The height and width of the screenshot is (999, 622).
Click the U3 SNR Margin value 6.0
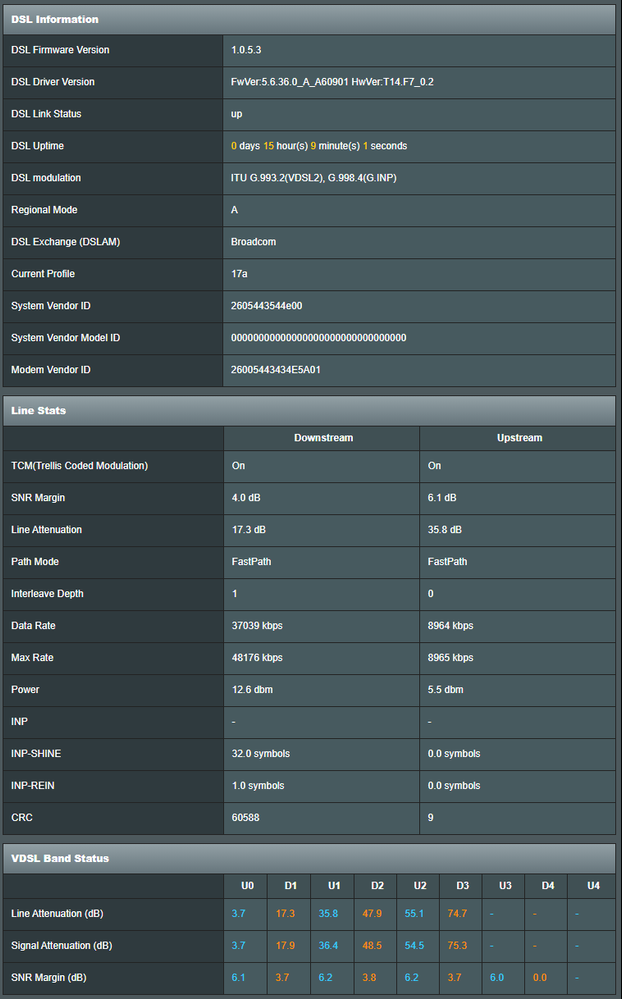pyautogui.click(x=497, y=978)
